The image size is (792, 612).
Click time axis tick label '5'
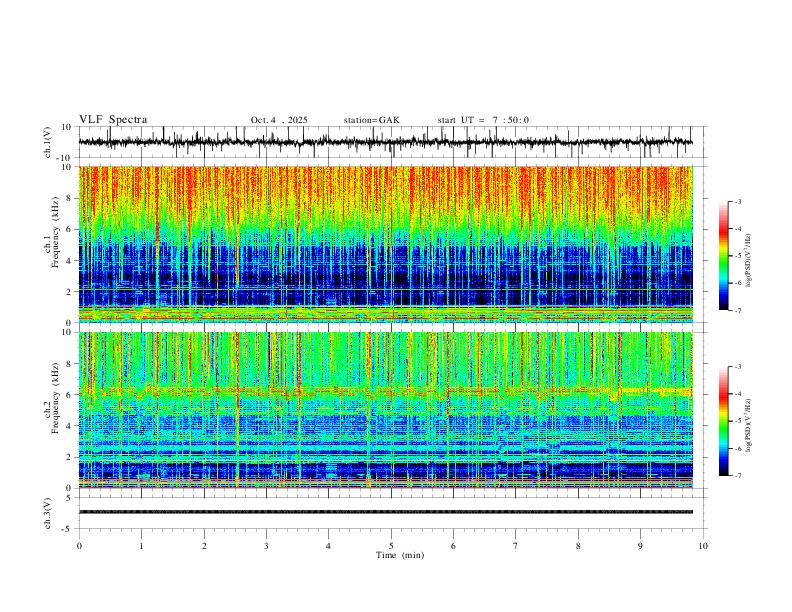[391, 546]
